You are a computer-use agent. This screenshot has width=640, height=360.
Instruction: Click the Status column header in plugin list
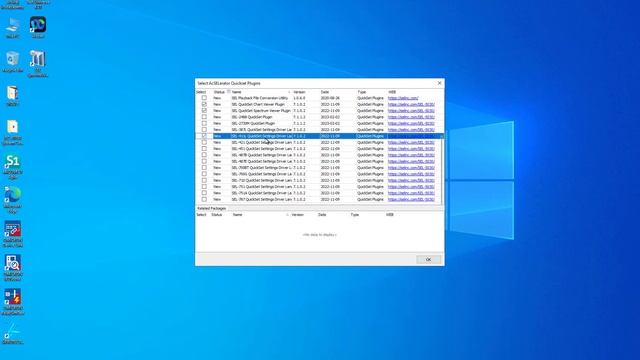point(219,92)
